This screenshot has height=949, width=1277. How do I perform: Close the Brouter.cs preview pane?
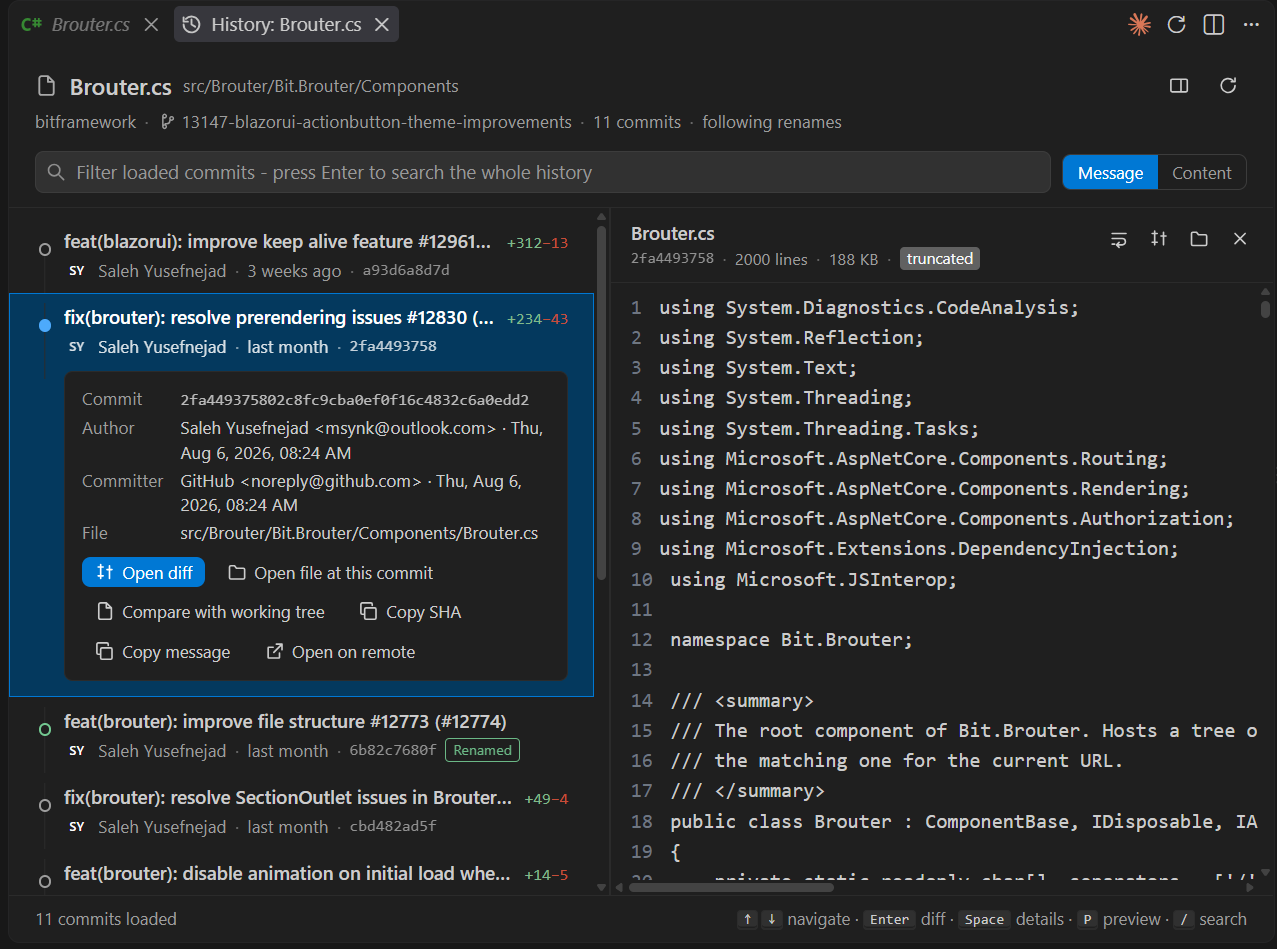[x=1240, y=238]
